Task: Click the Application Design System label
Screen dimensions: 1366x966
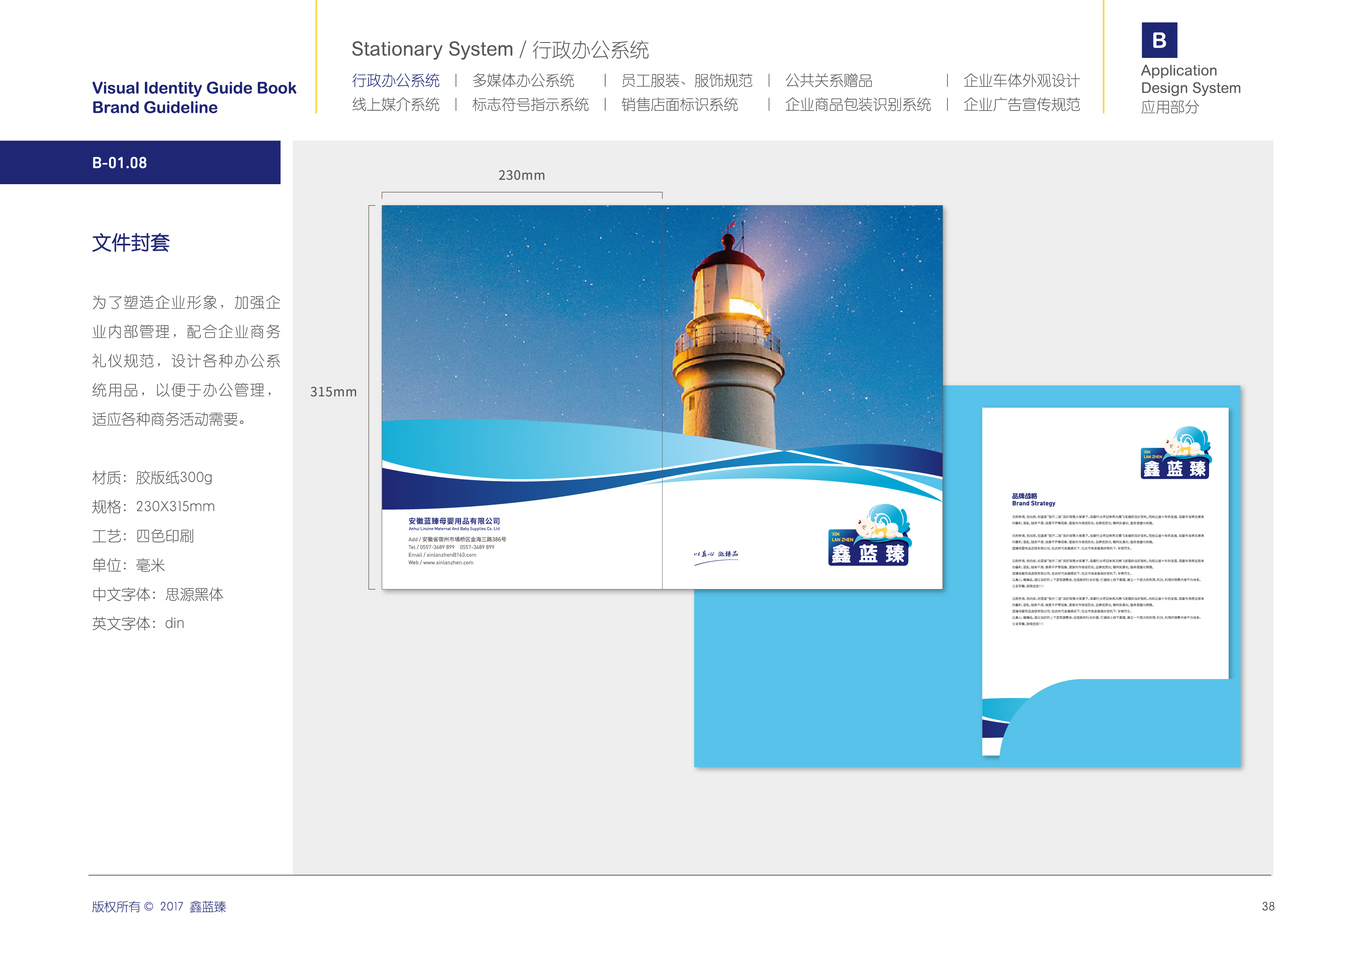Action: (x=1191, y=79)
